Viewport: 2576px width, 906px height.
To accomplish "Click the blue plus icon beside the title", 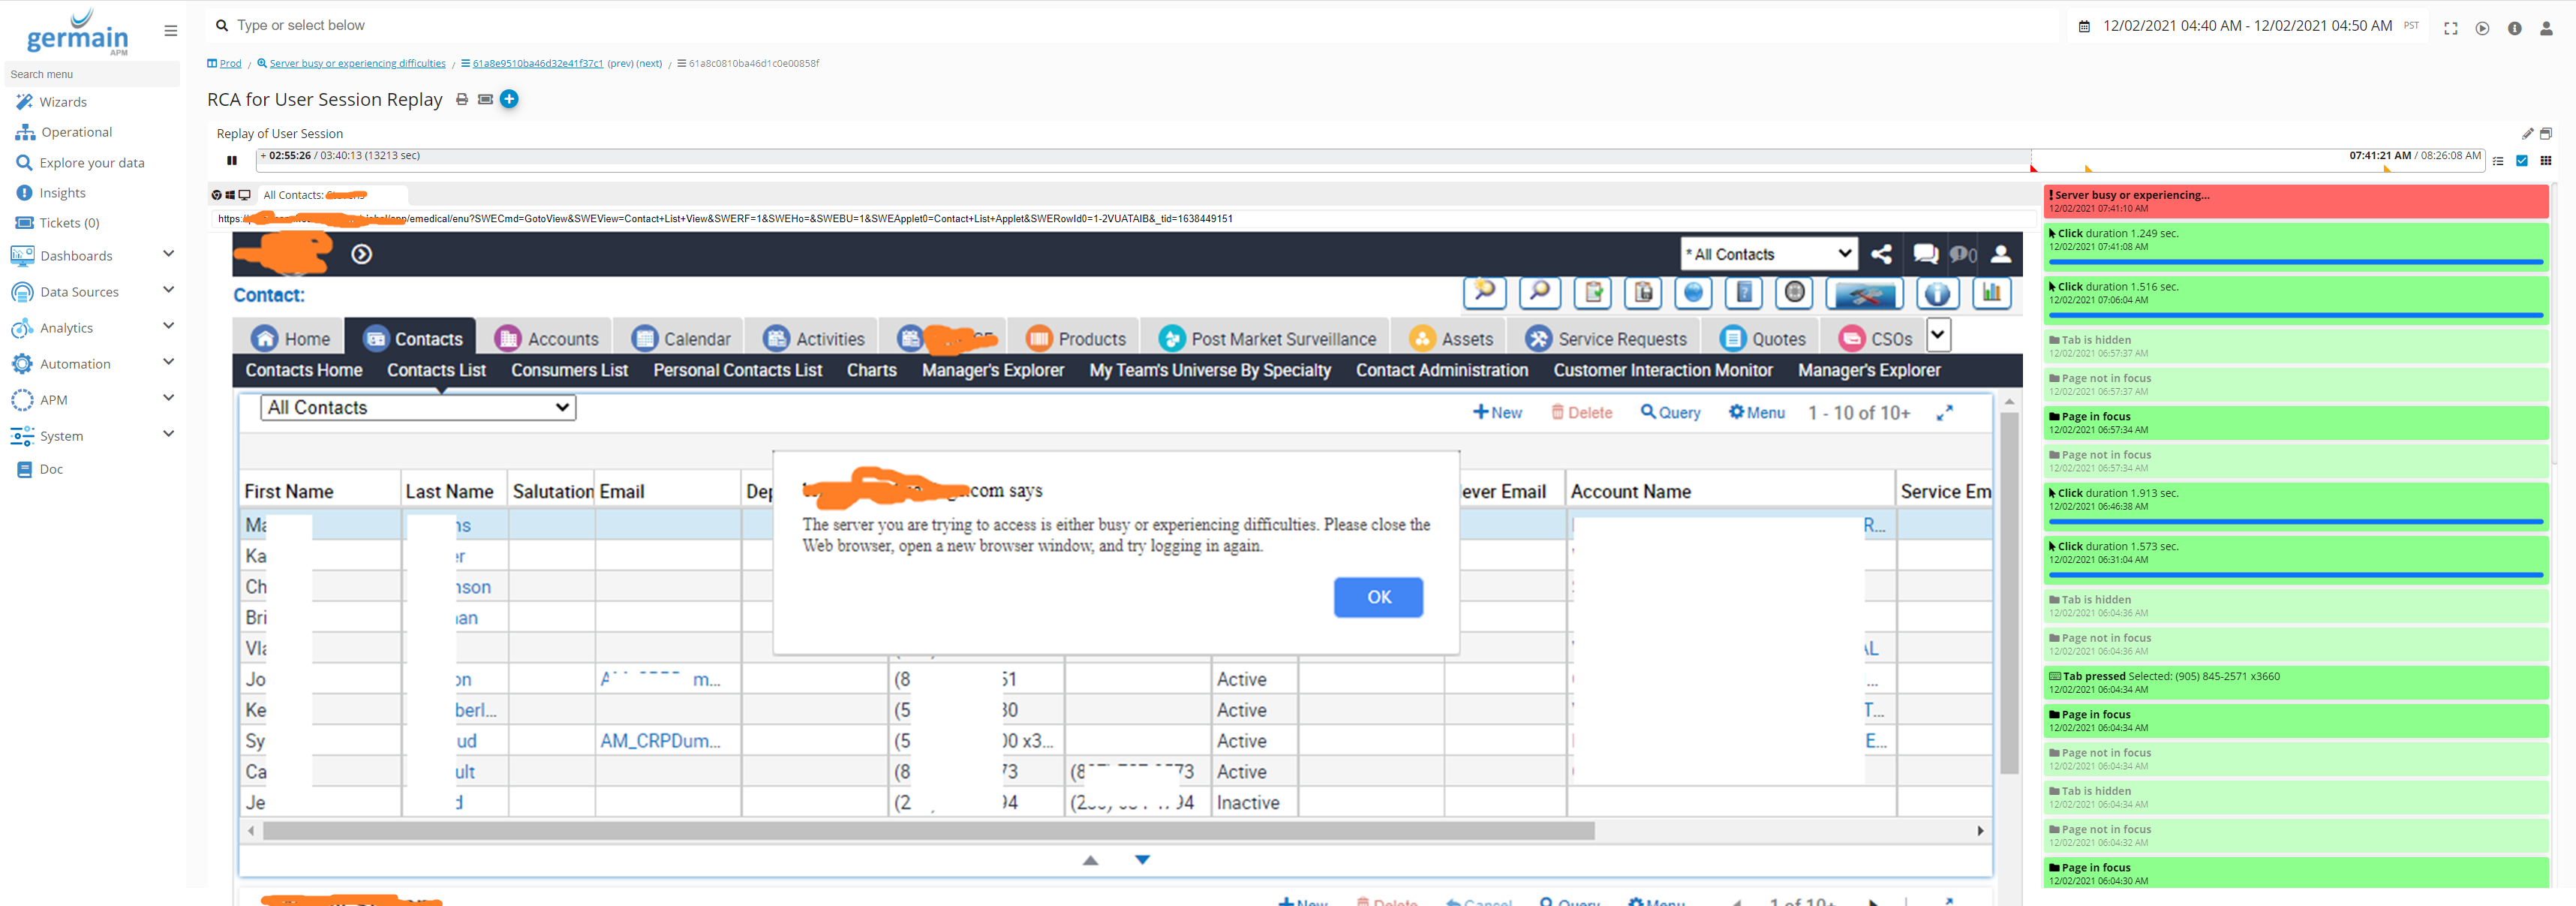I will (x=509, y=99).
